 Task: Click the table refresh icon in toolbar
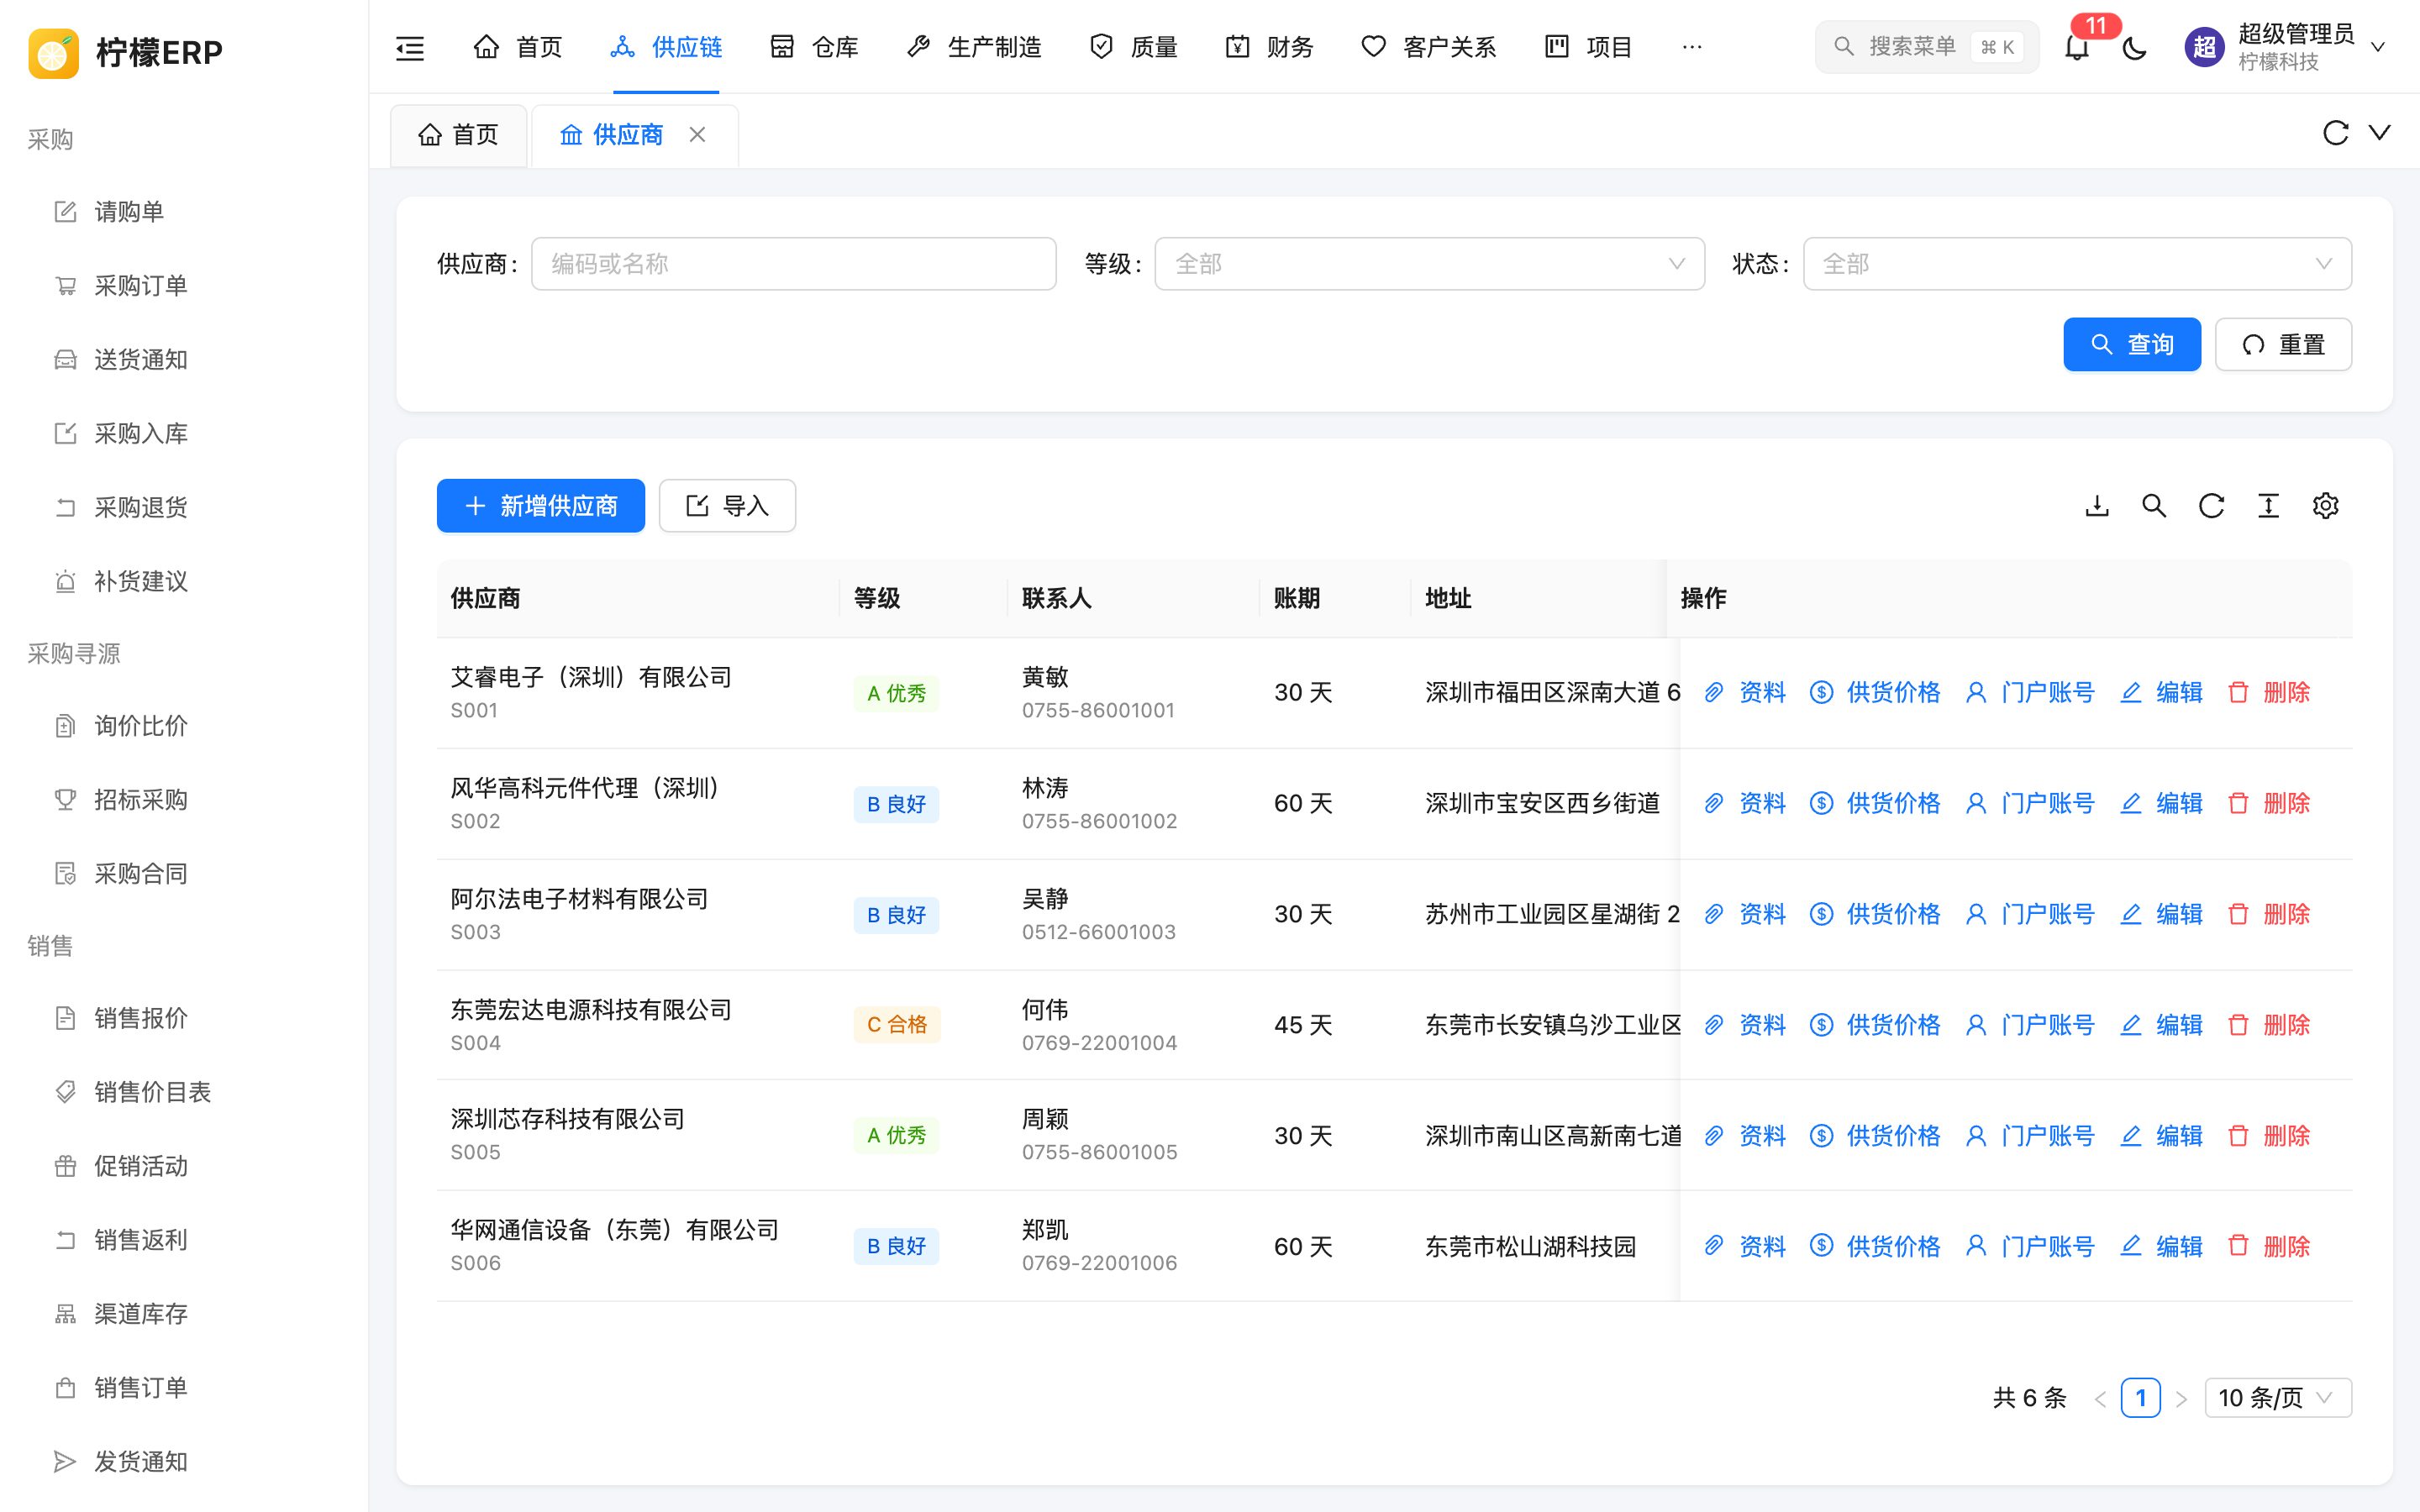point(2211,506)
